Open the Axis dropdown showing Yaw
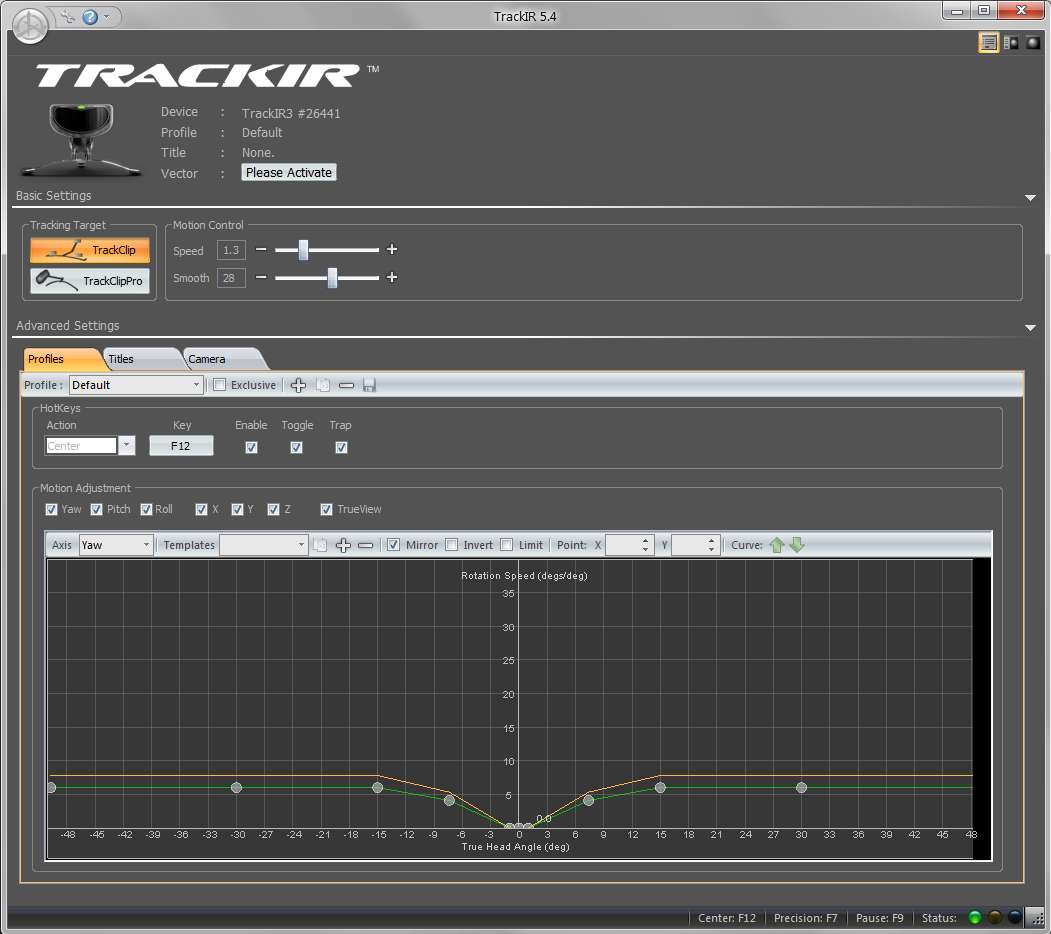This screenshot has height=934, width=1051. [x=116, y=545]
